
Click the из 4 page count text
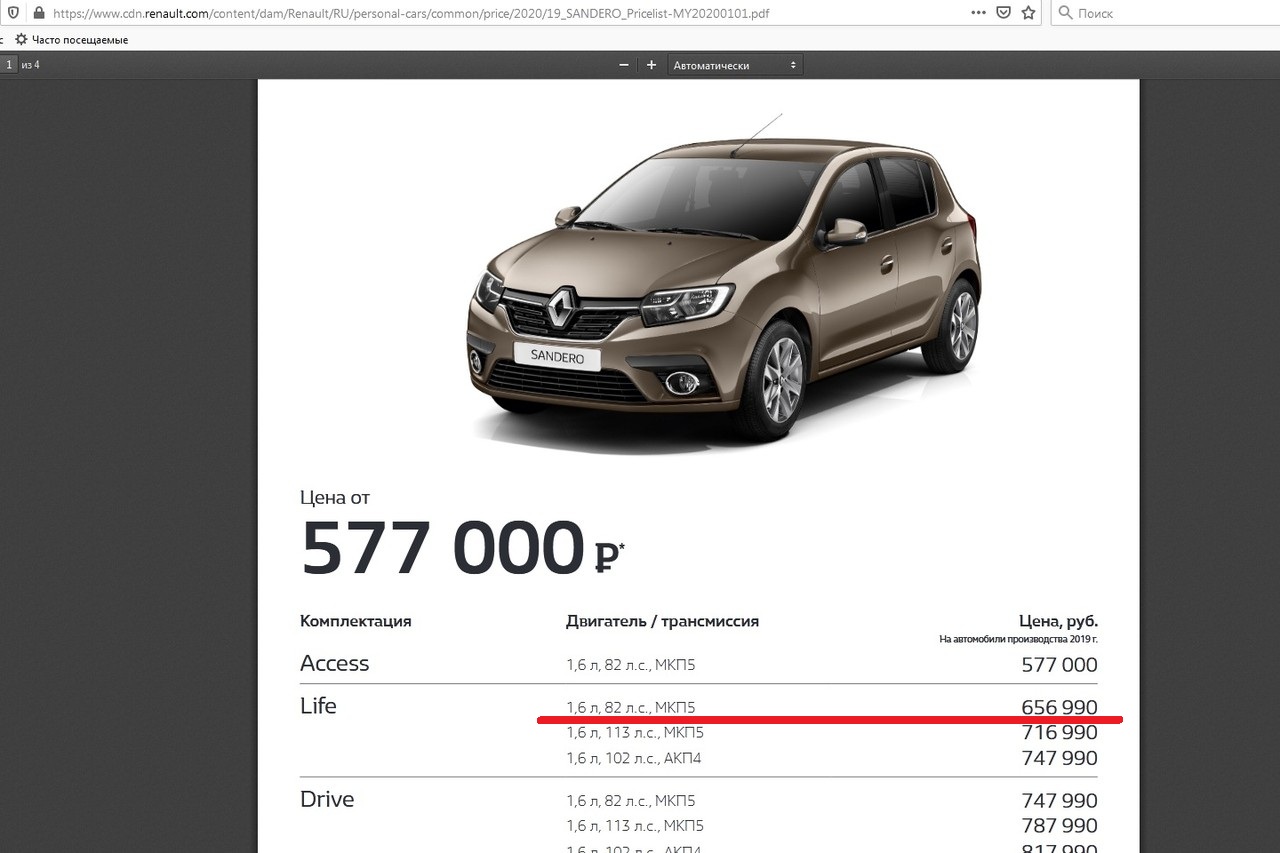tap(31, 65)
